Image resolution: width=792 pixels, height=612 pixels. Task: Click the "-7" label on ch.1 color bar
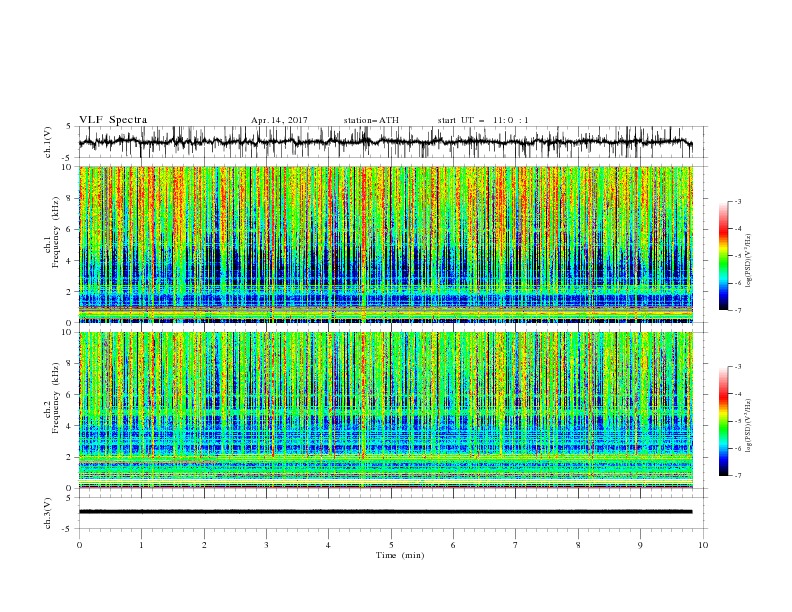pyautogui.click(x=738, y=310)
